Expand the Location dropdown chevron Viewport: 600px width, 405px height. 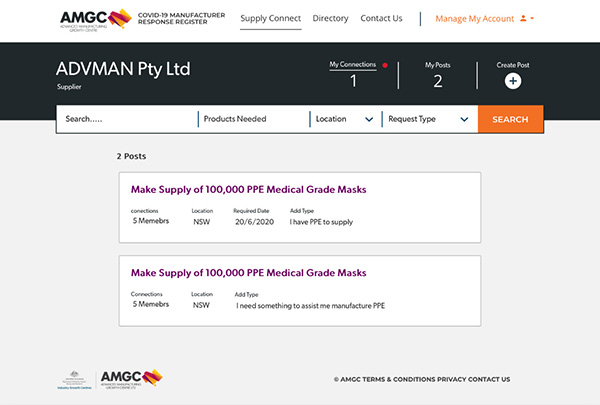click(369, 119)
